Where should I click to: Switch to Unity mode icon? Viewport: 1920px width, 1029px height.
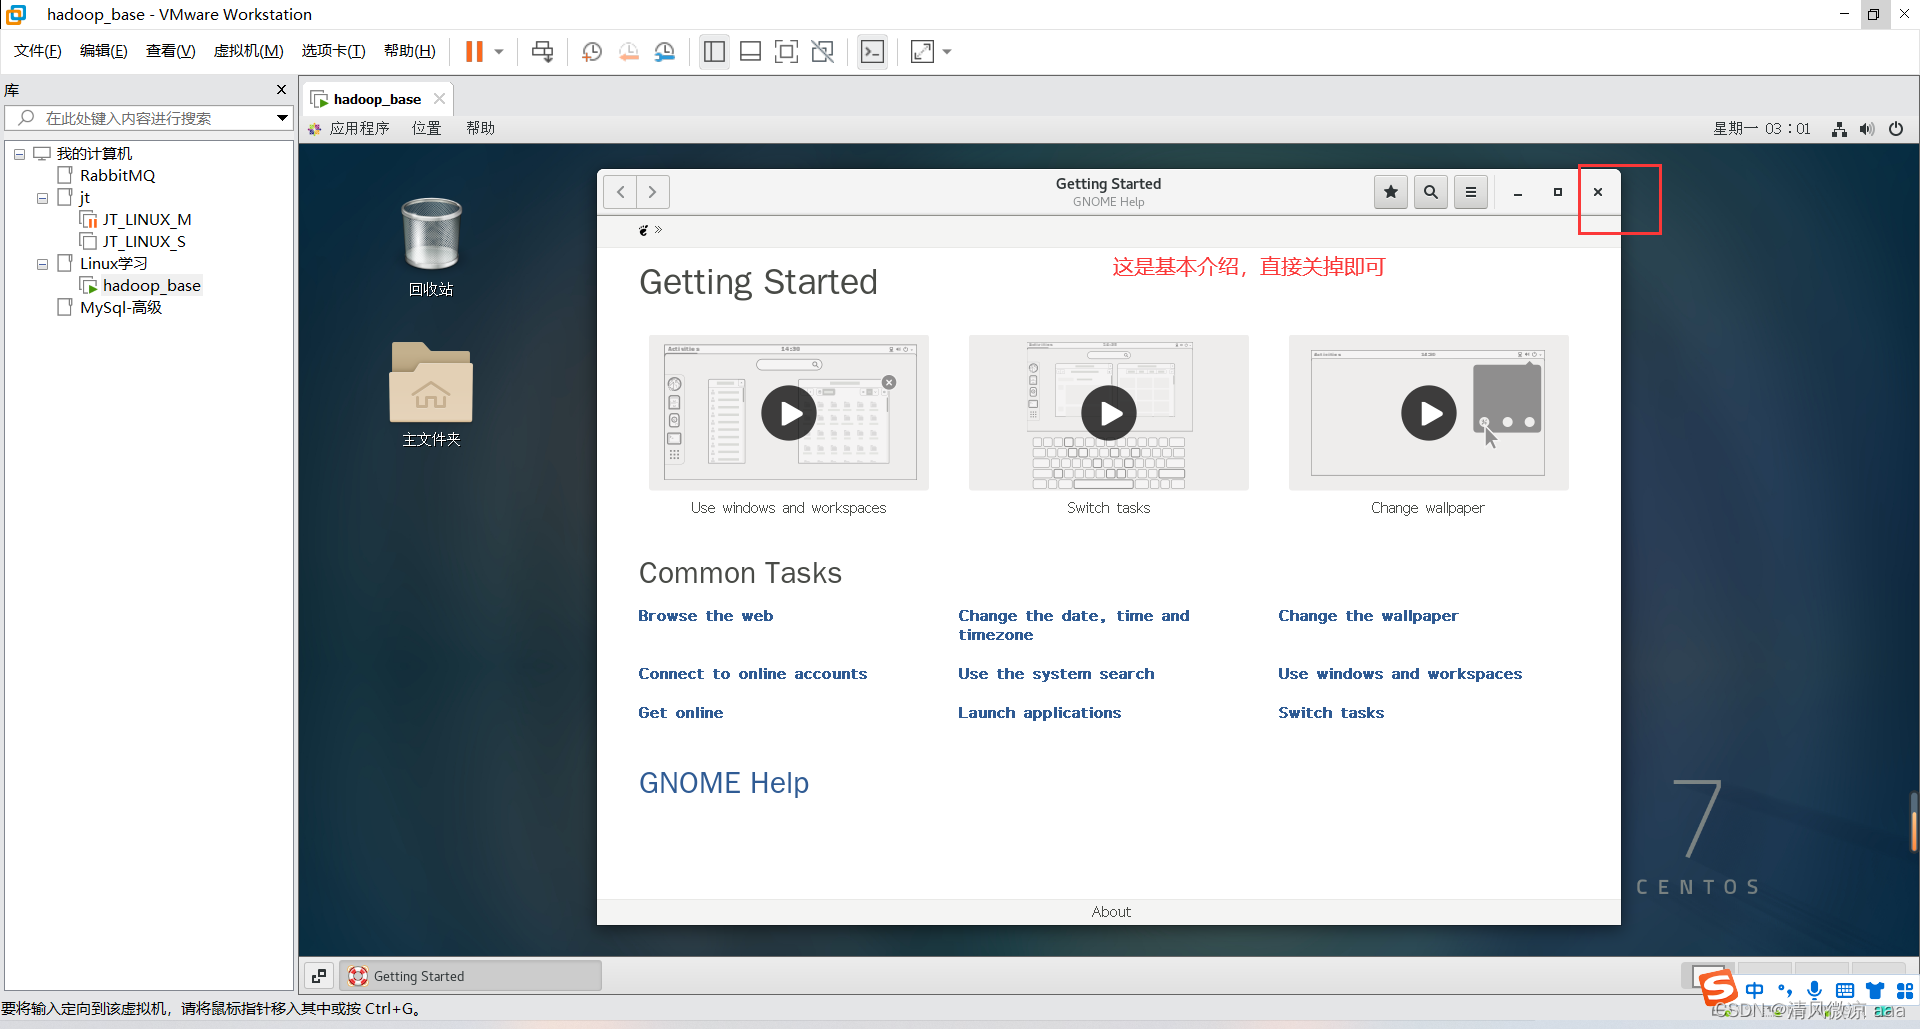point(823,51)
